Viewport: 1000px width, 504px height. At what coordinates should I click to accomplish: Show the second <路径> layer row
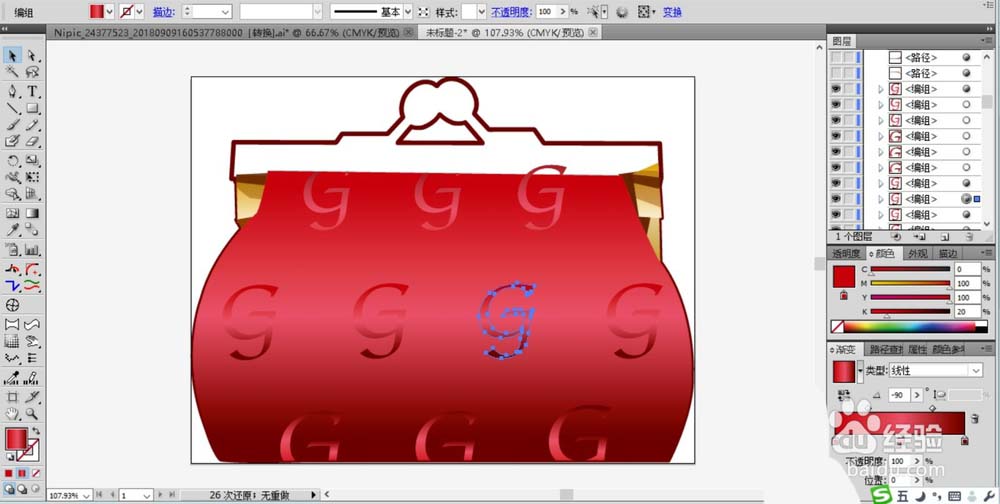tap(835, 73)
